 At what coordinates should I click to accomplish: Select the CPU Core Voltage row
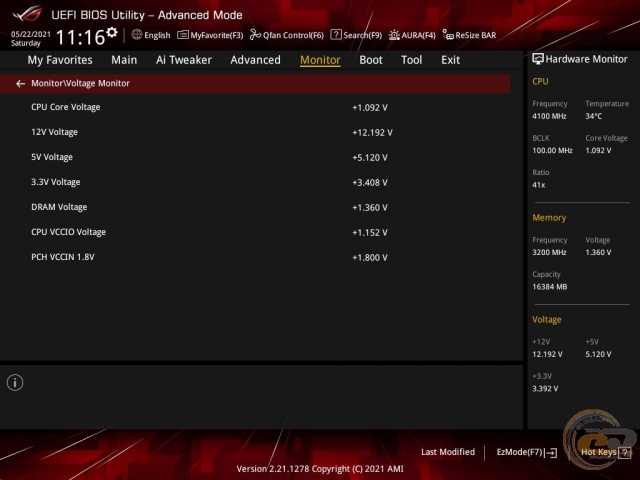click(x=255, y=107)
